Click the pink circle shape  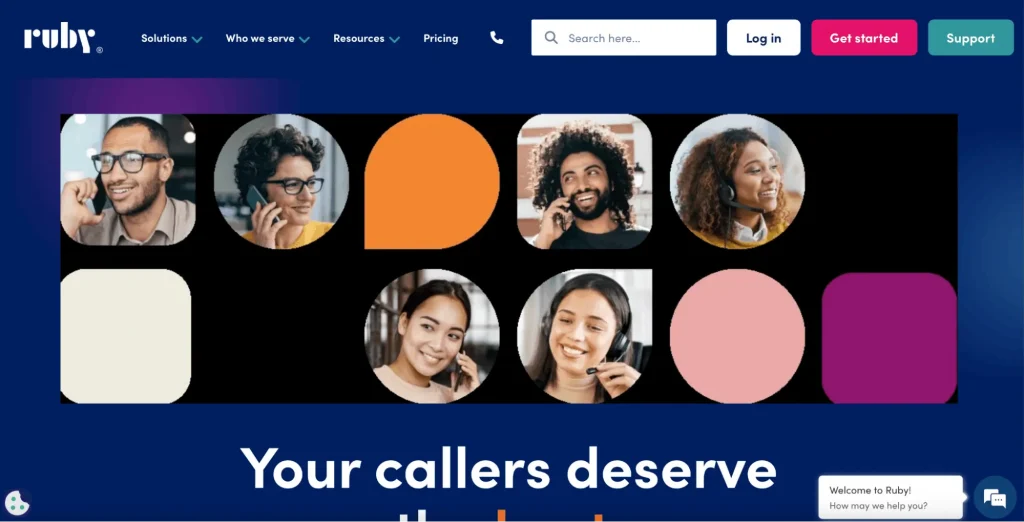[x=737, y=336]
